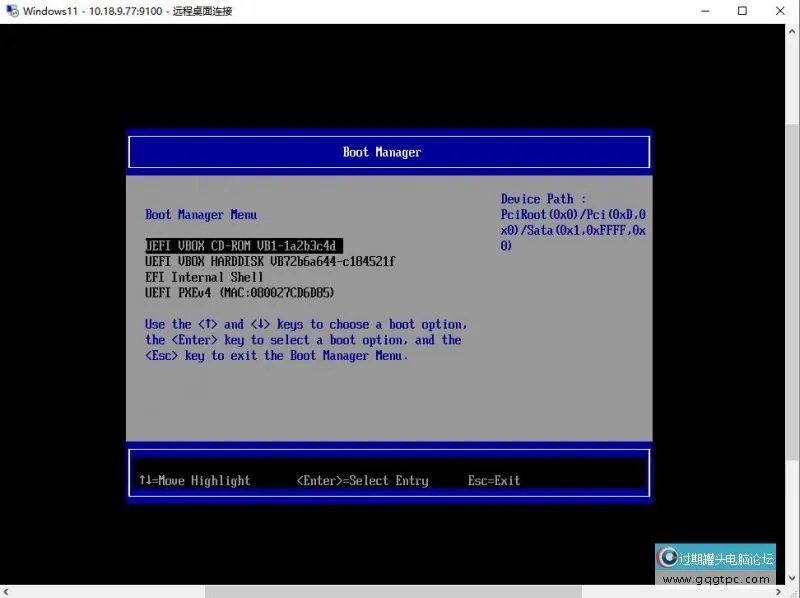Click the horizontal scrollbar left arrow
800x598 pixels.
(7, 591)
